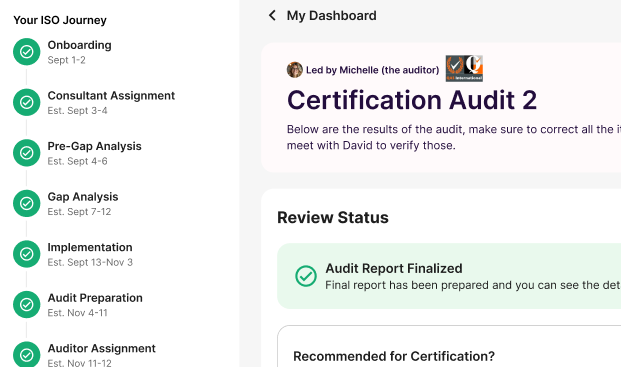
Task: Click Michelle the auditor's avatar photo
Action: tap(295, 70)
